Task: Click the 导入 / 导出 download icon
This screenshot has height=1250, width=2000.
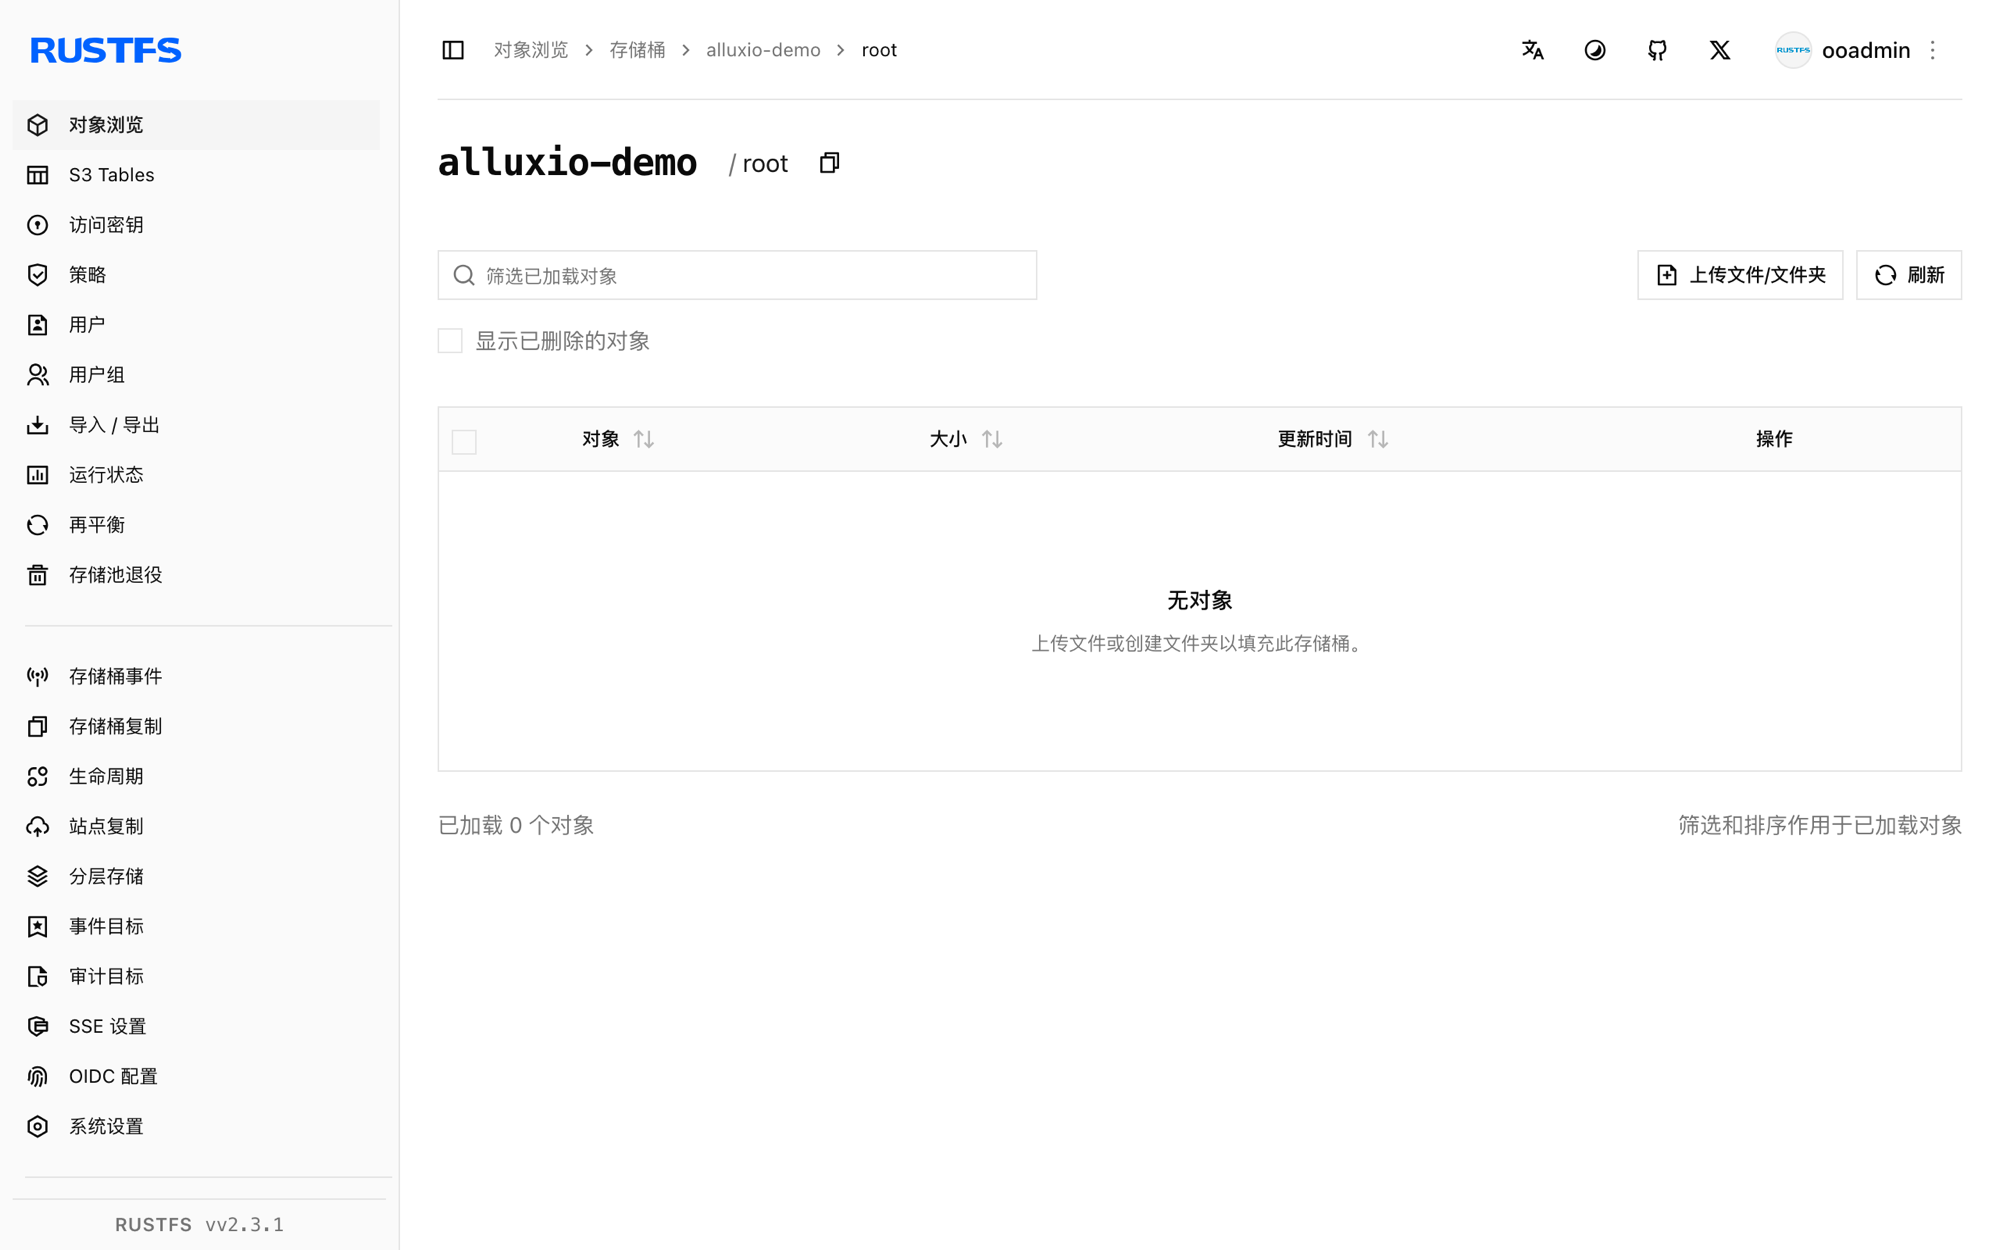Action: (38, 425)
